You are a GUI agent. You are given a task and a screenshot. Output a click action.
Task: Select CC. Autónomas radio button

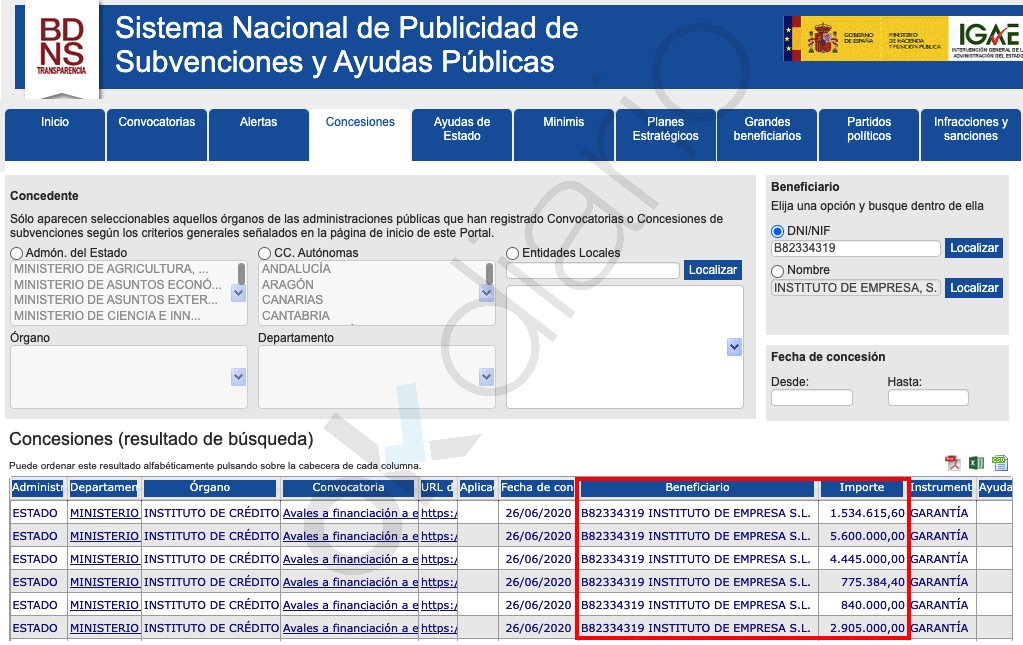[264, 253]
